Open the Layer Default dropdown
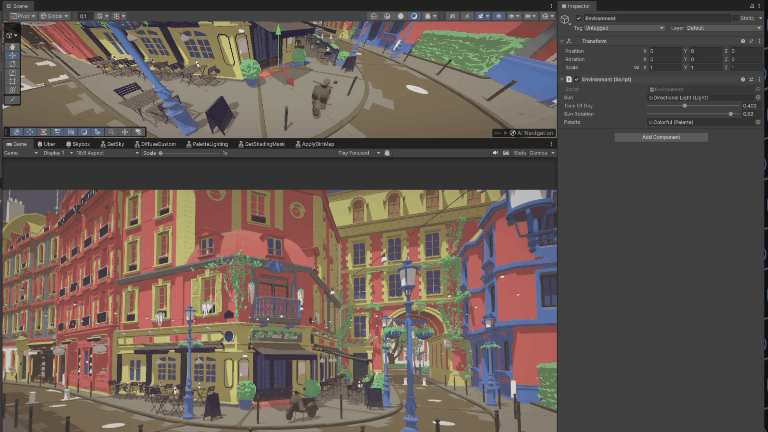Image resolution: width=768 pixels, height=432 pixels. (722, 28)
